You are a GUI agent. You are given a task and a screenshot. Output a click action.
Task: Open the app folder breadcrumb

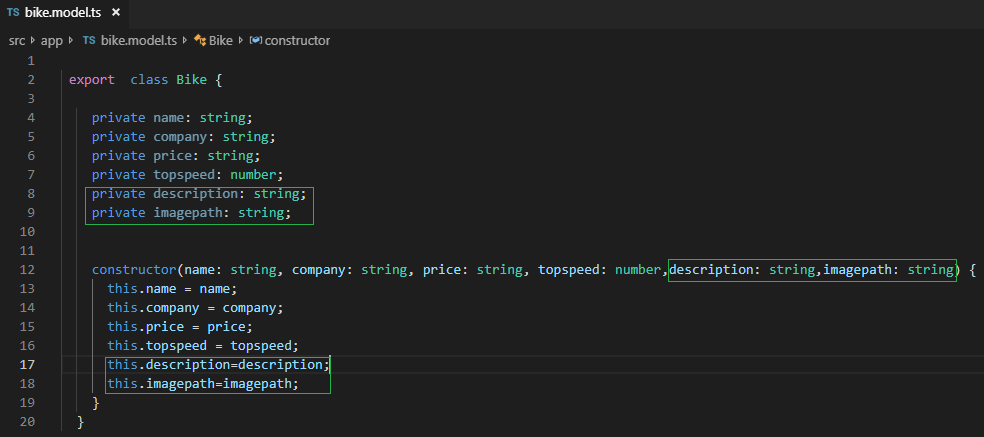(51, 41)
